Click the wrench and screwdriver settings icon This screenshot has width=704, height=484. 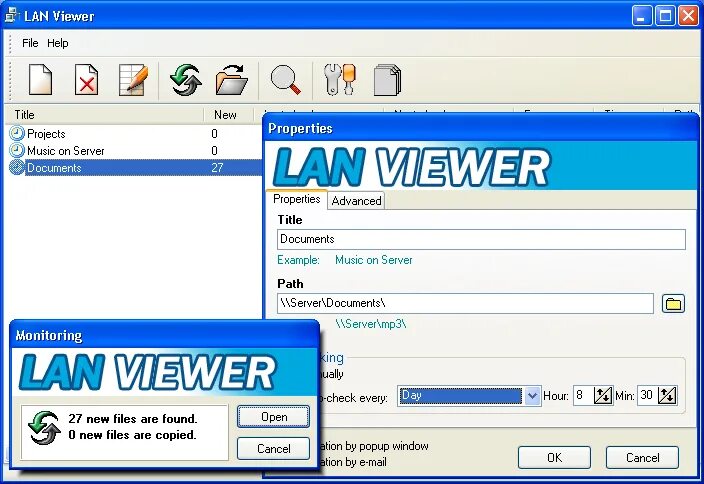click(x=340, y=79)
